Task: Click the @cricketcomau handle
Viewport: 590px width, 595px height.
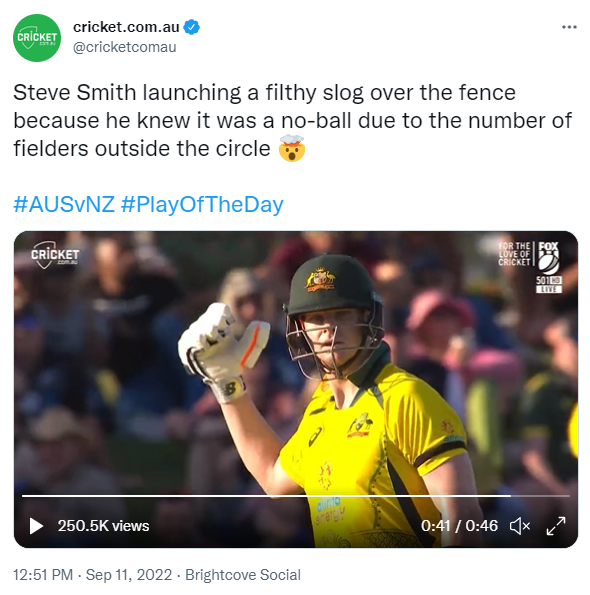Action: (124, 47)
